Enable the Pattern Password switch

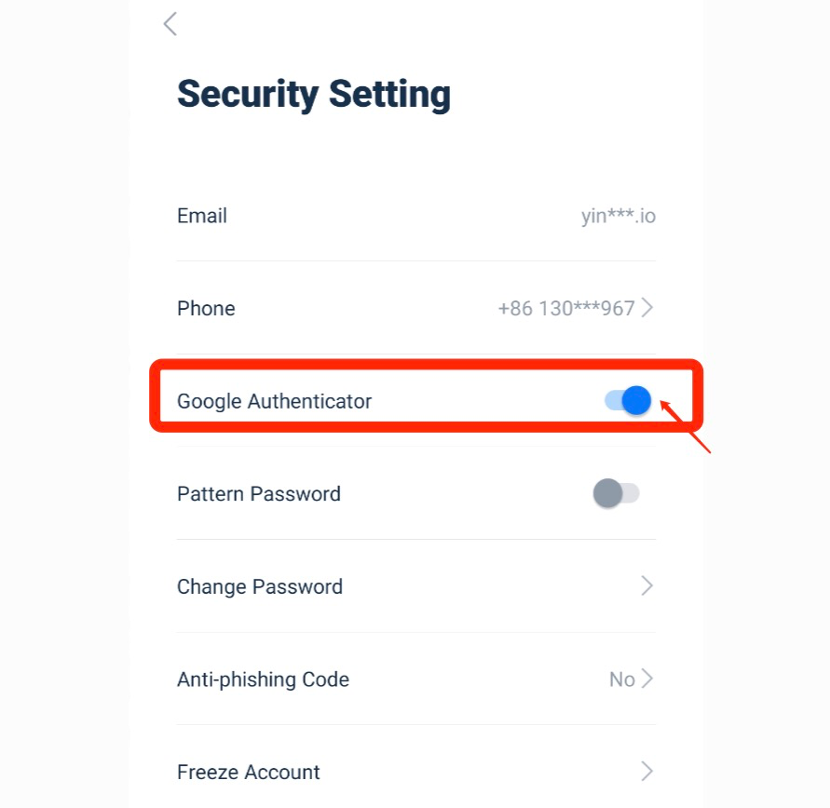point(615,493)
